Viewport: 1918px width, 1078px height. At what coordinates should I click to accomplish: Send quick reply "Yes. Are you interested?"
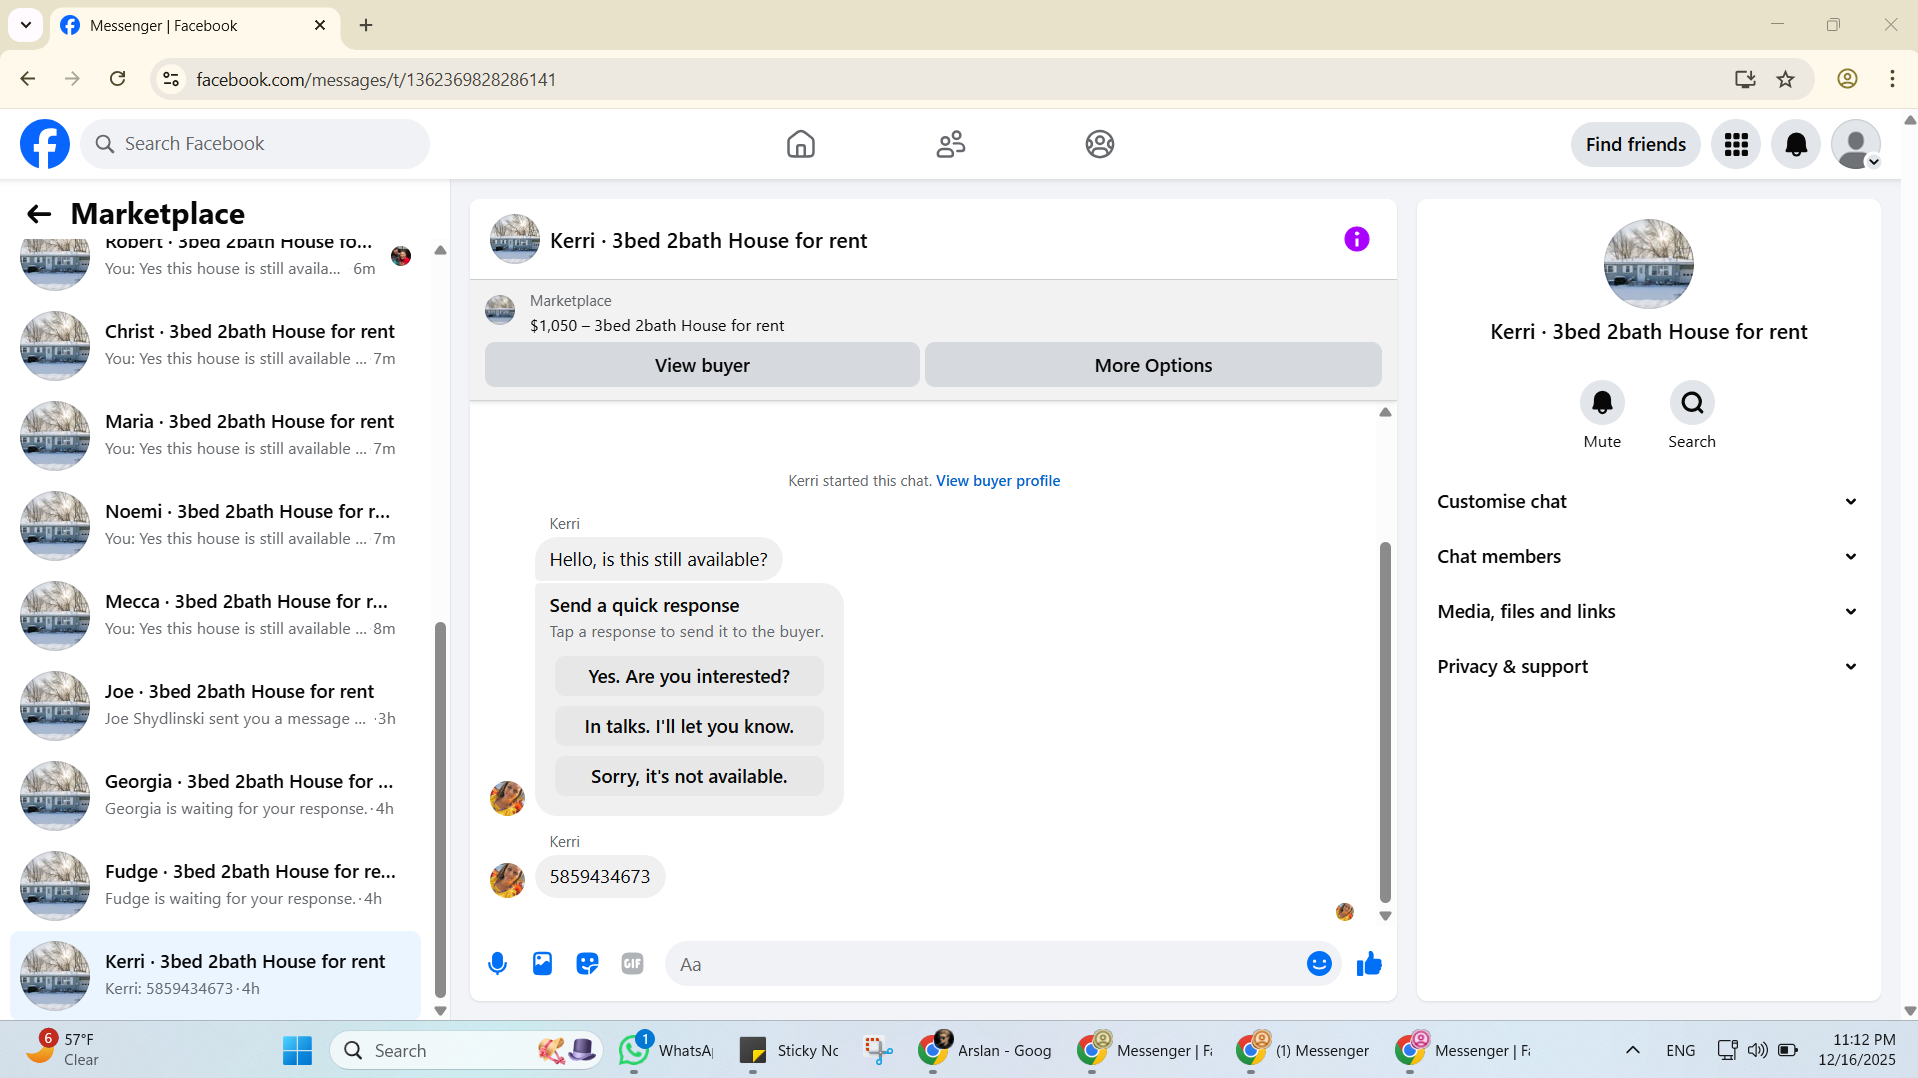(x=689, y=677)
